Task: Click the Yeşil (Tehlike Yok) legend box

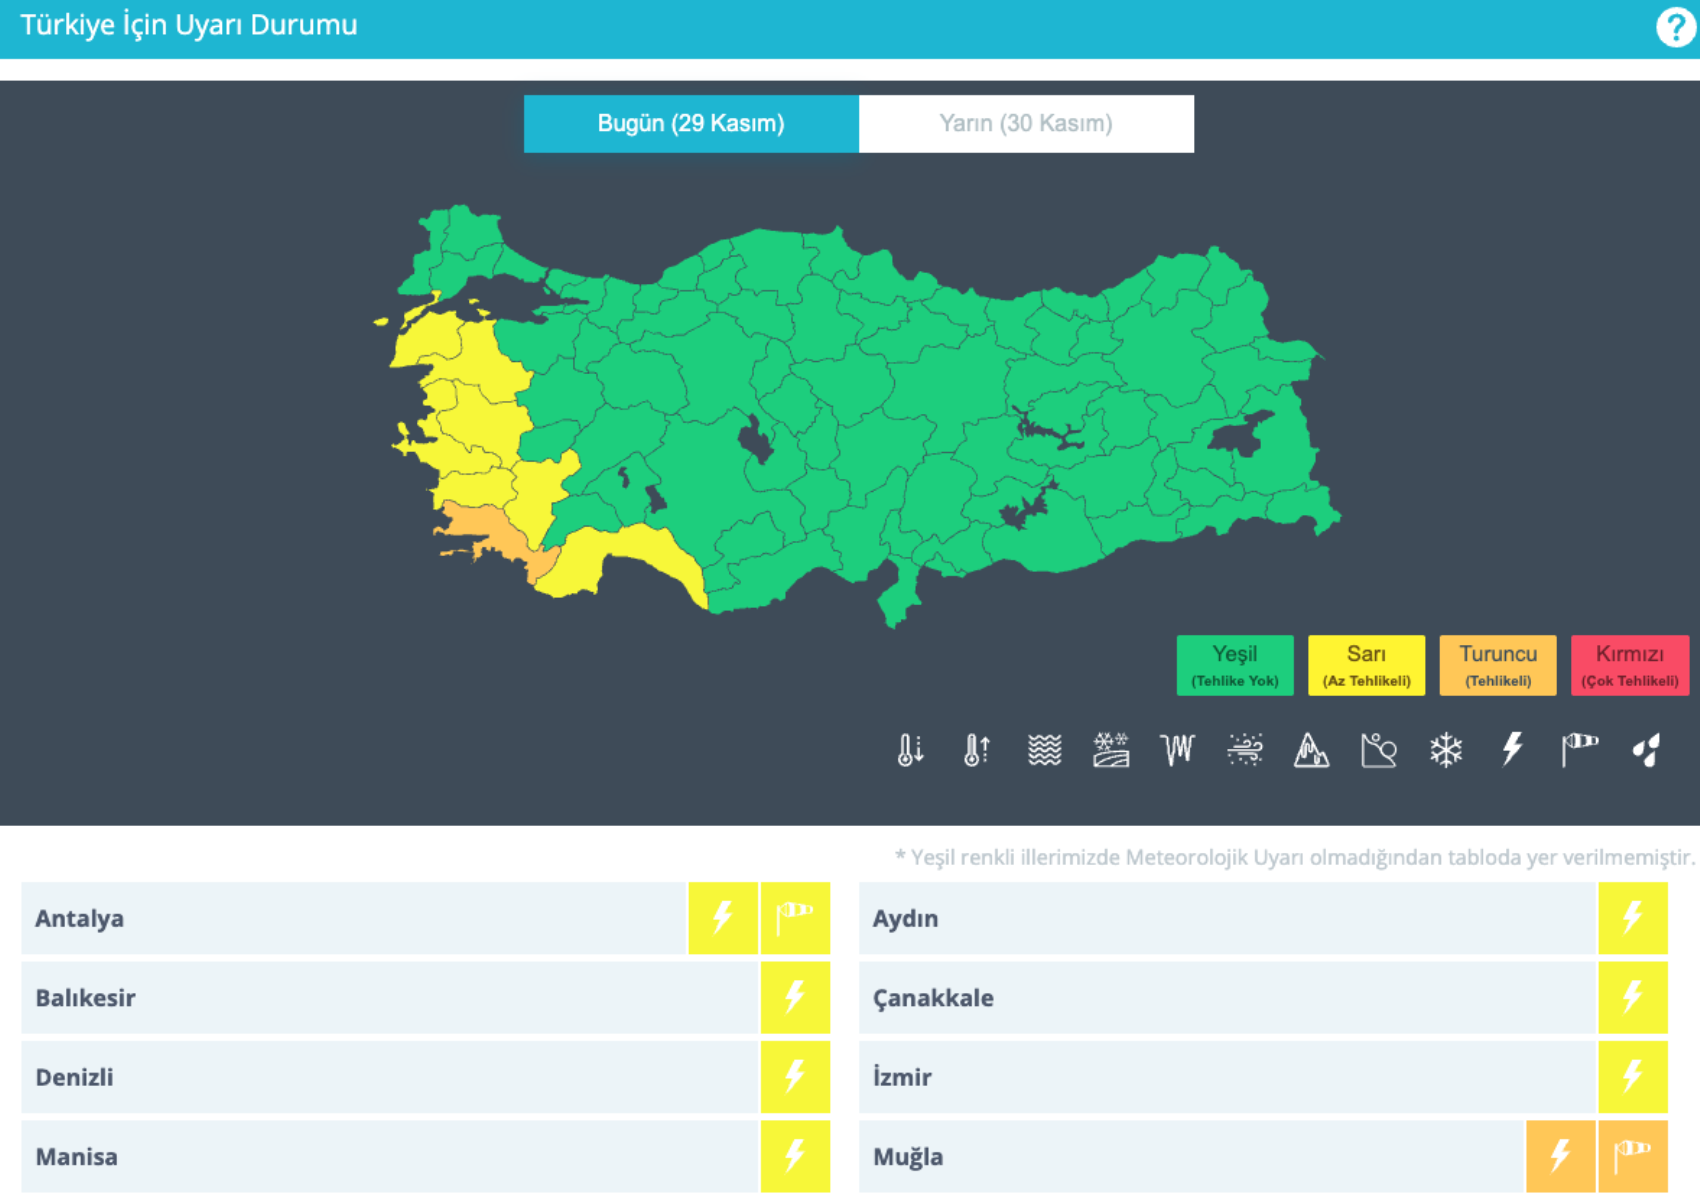Action: pos(1235,665)
